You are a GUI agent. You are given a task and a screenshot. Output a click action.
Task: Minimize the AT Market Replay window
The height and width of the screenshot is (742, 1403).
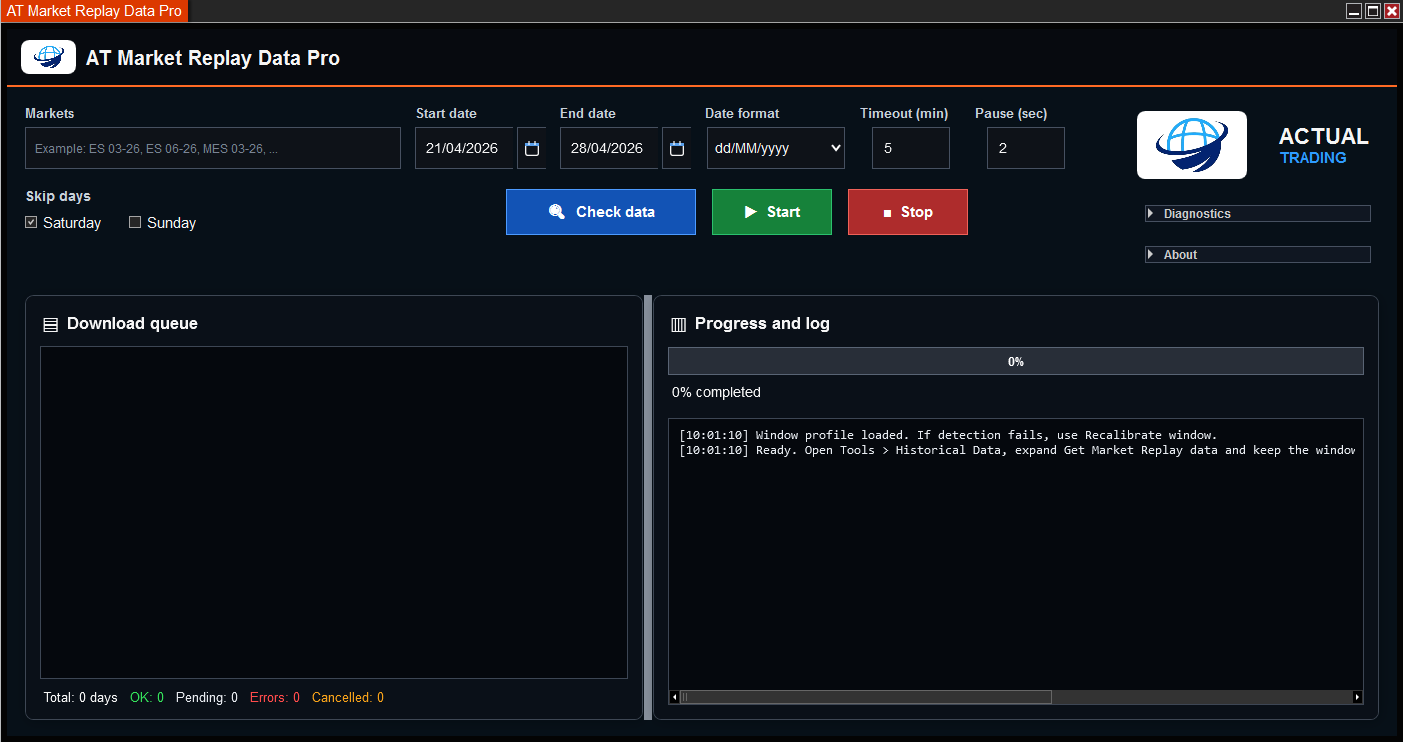pyautogui.click(x=1354, y=11)
